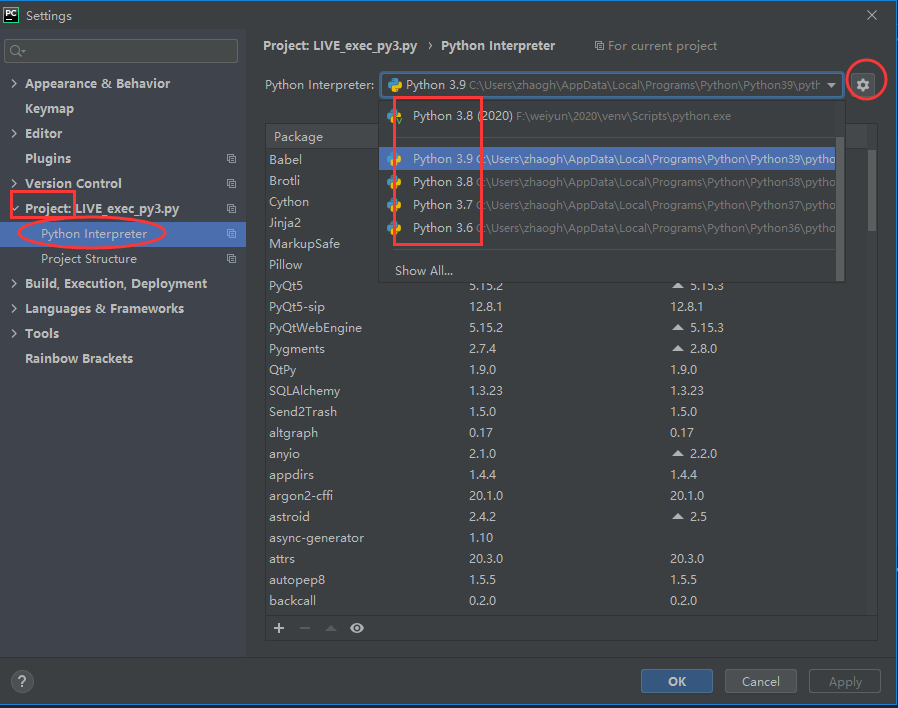This screenshot has height=708, width=898.
Task: Click Show All... in interpreter list
Action: [x=424, y=271]
